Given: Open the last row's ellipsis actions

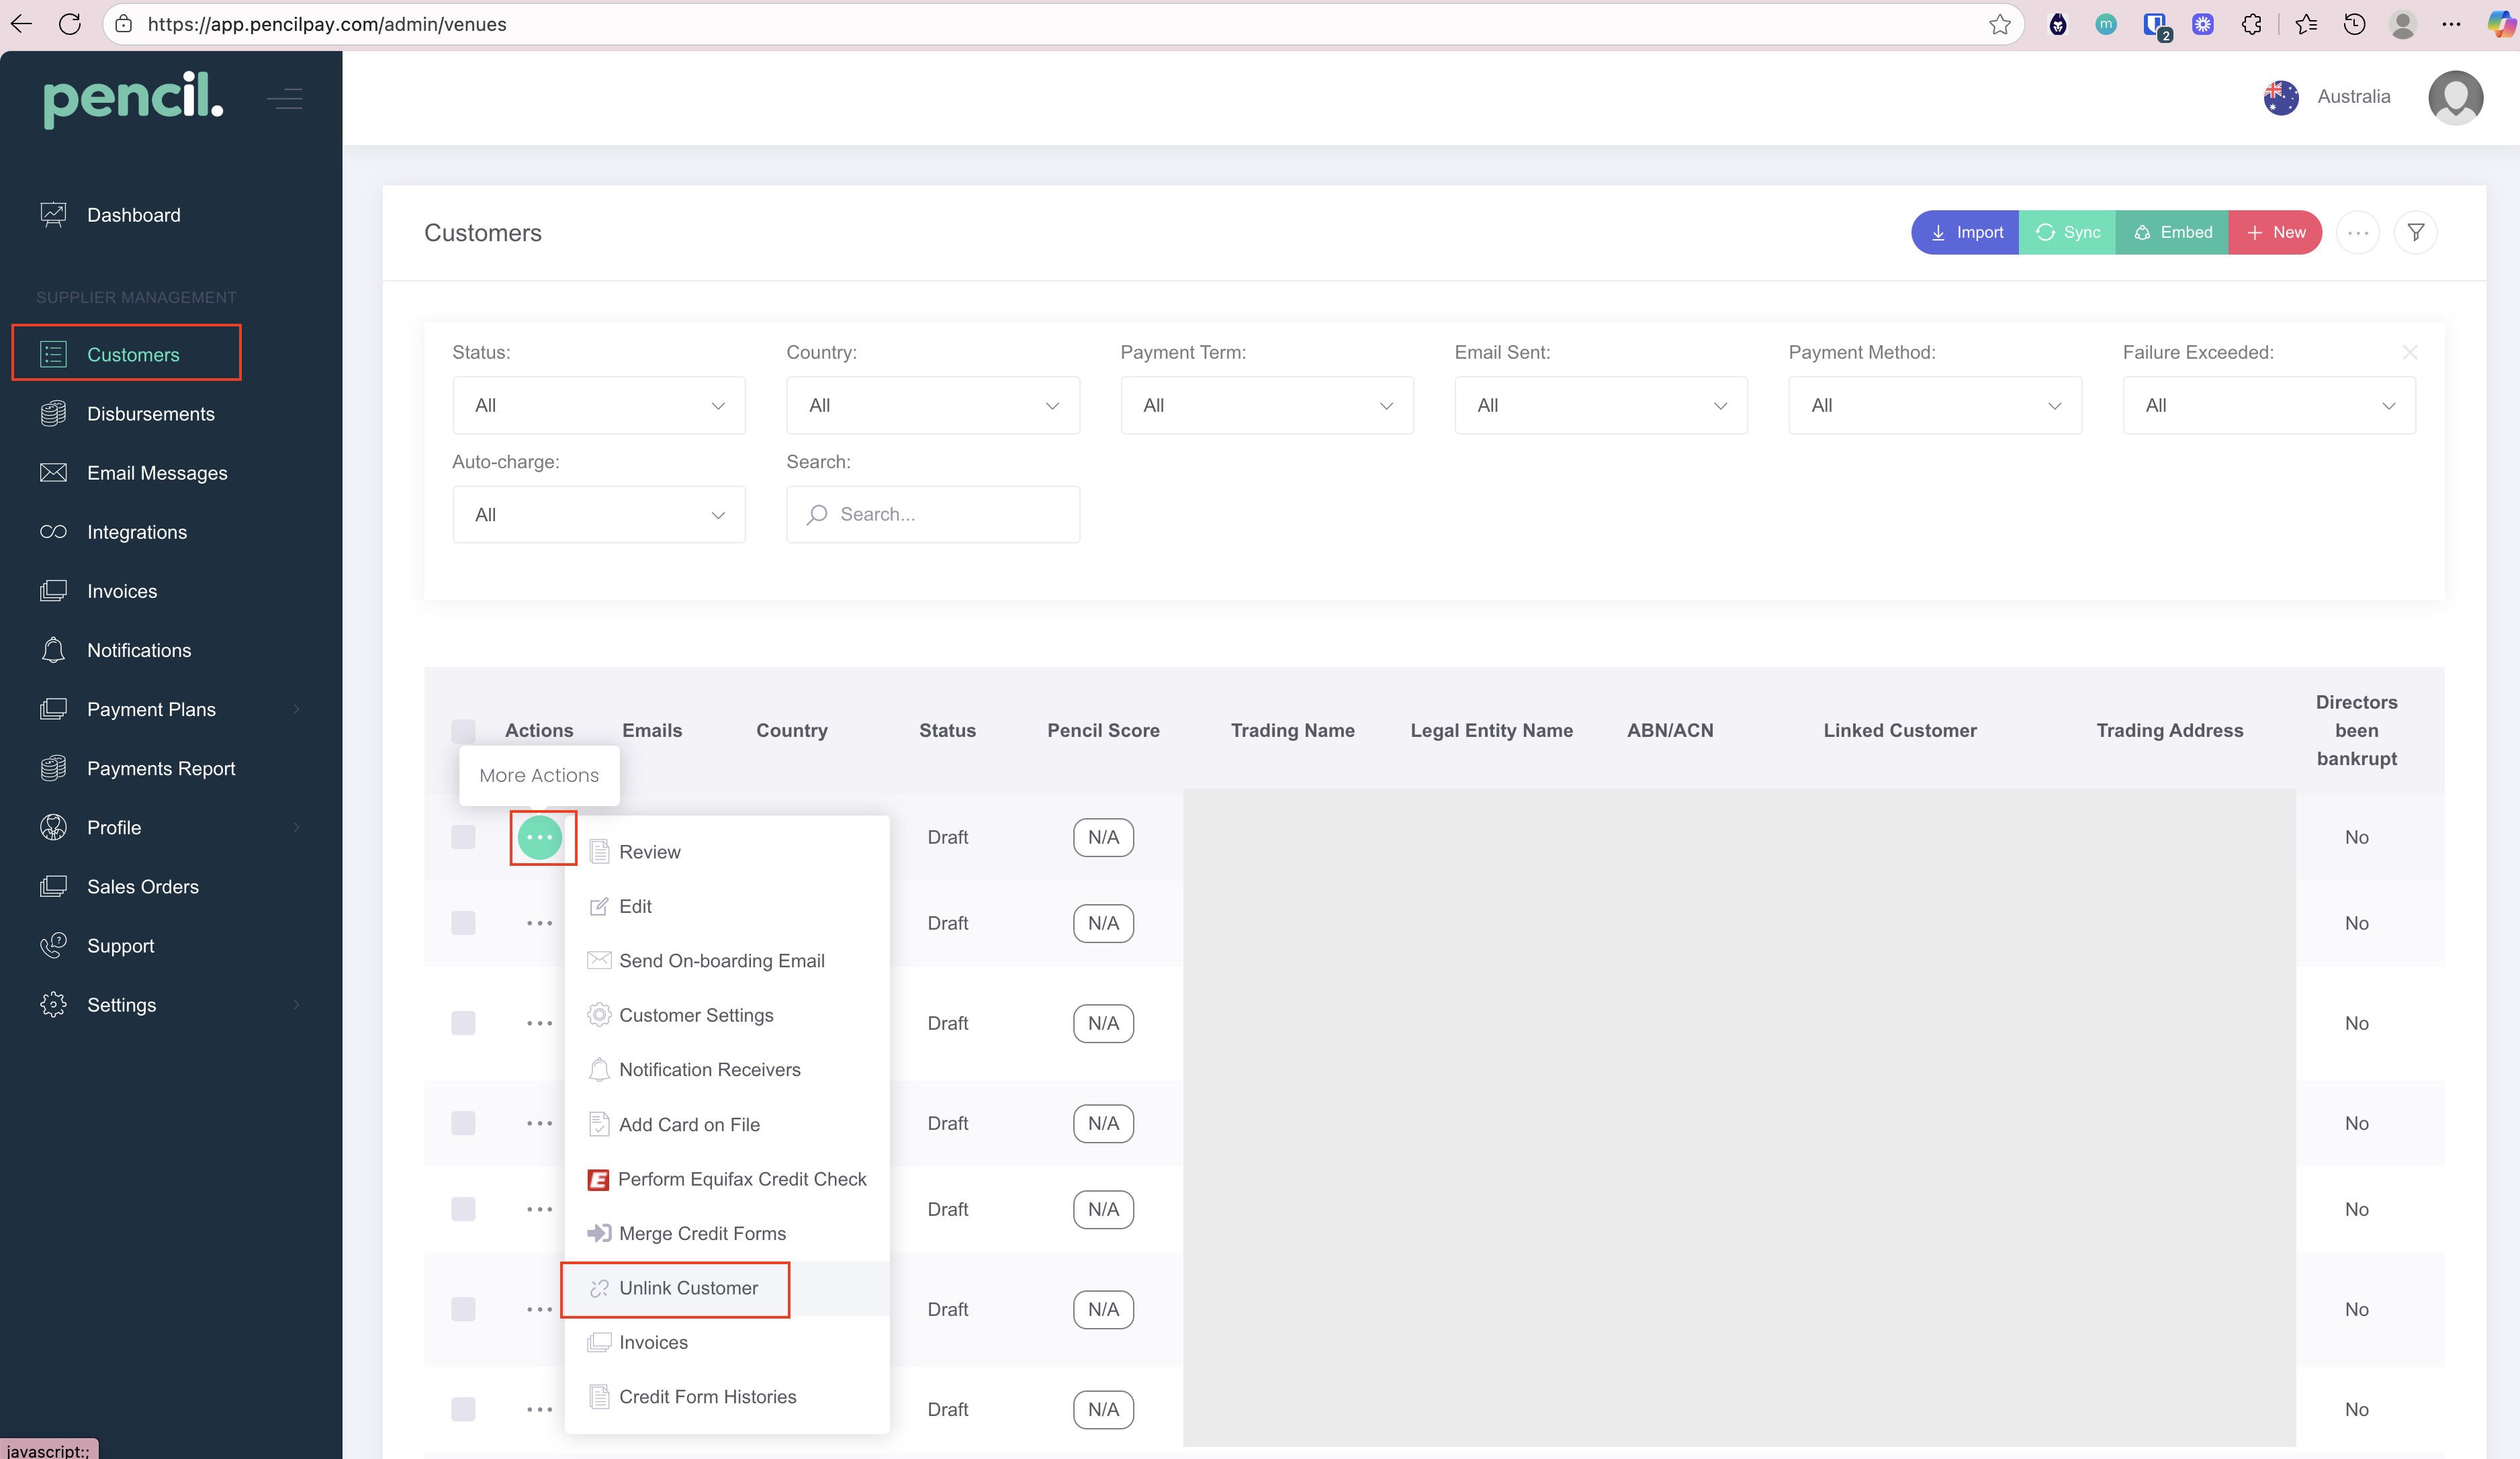Looking at the screenshot, I should point(540,1409).
